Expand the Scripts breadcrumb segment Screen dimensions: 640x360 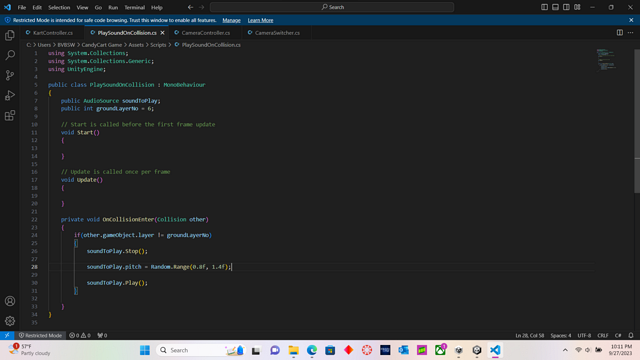[158, 45]
